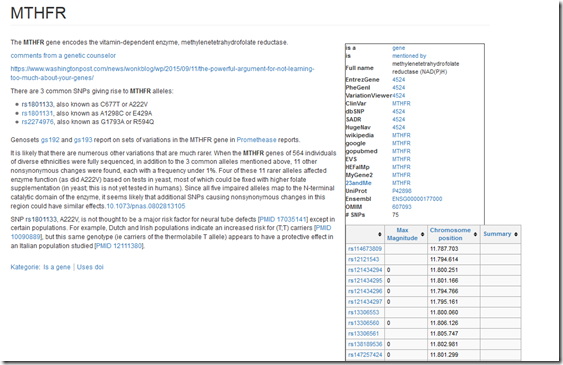Screen dimensions: 563x365
Task: Open UniProt P42898 link
Action: [x=402, y=191]
